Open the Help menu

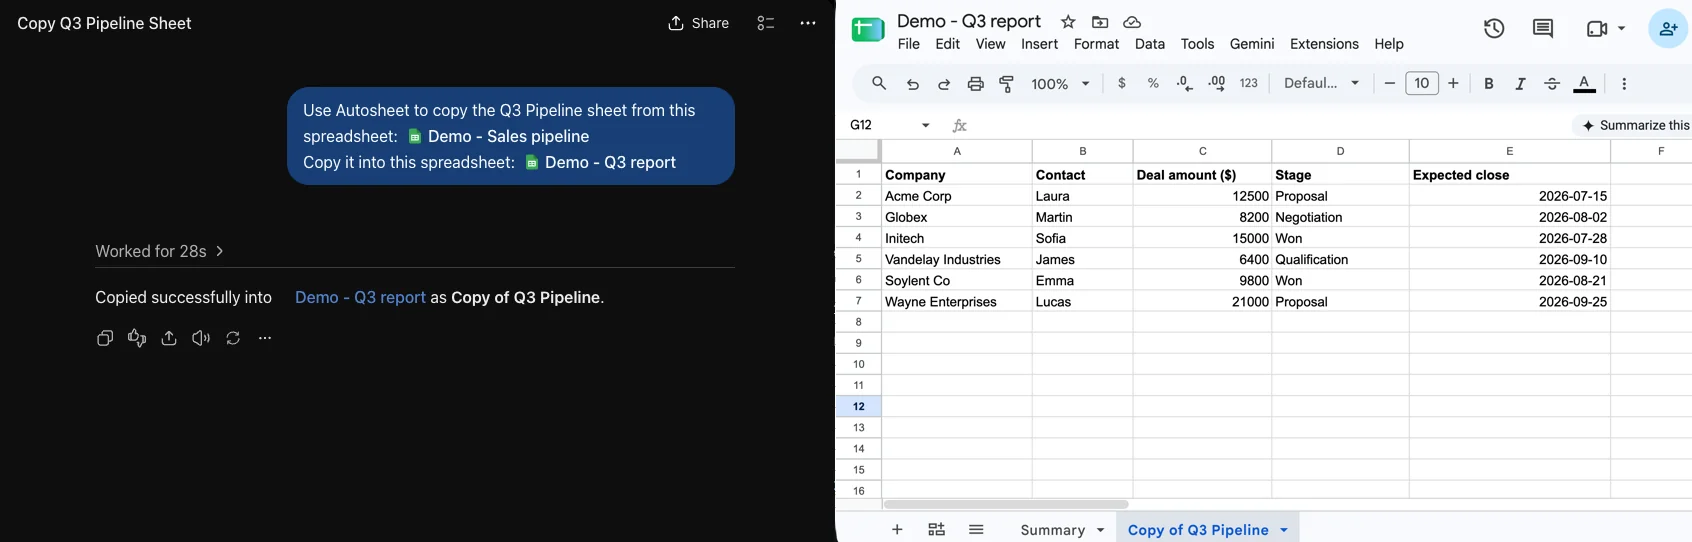(1390, 44)
